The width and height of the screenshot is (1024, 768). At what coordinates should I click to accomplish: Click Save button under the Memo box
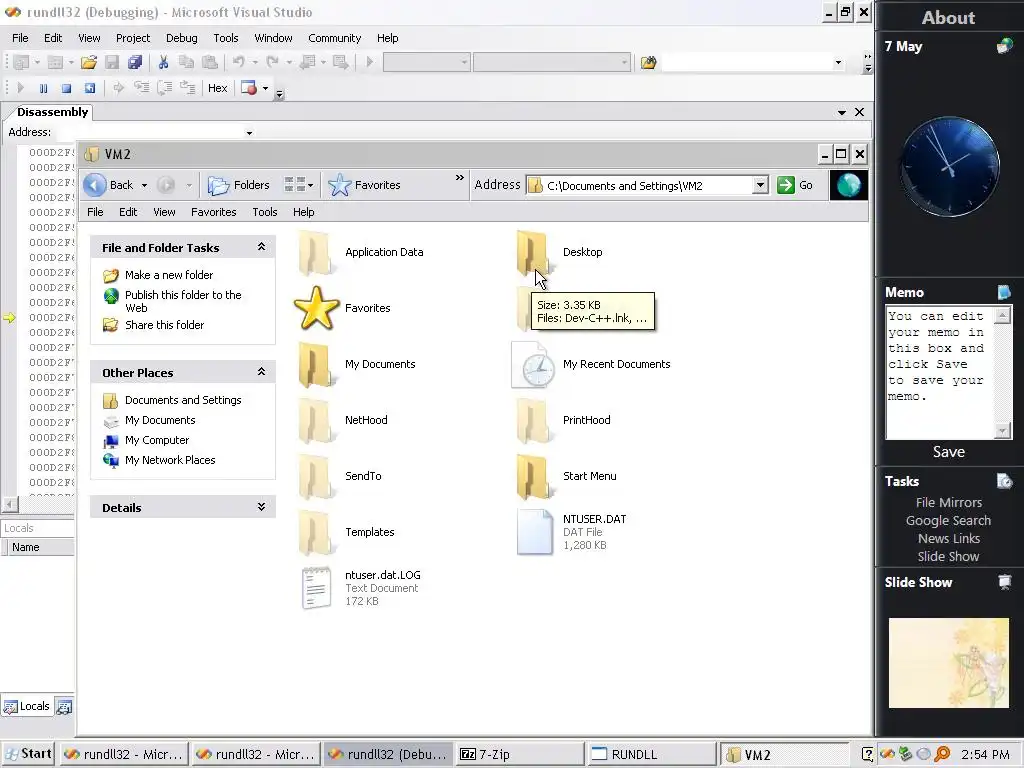[x=948, y=452]
